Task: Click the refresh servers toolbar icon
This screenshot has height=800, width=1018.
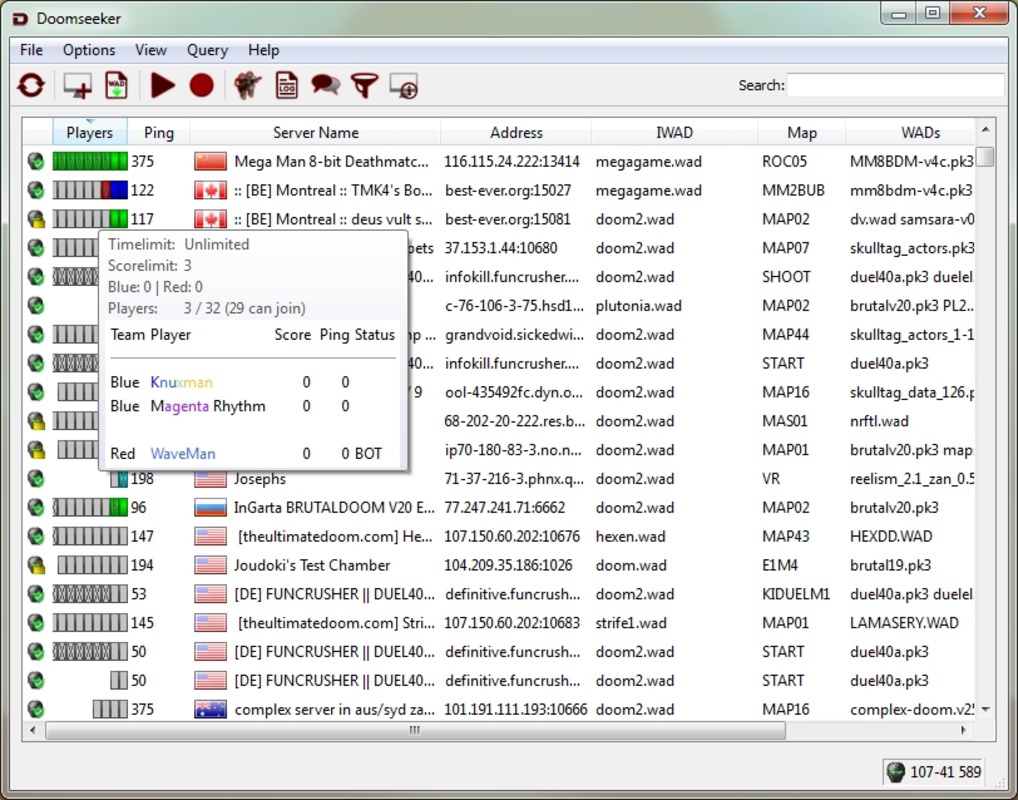Action: pos(31,85)
